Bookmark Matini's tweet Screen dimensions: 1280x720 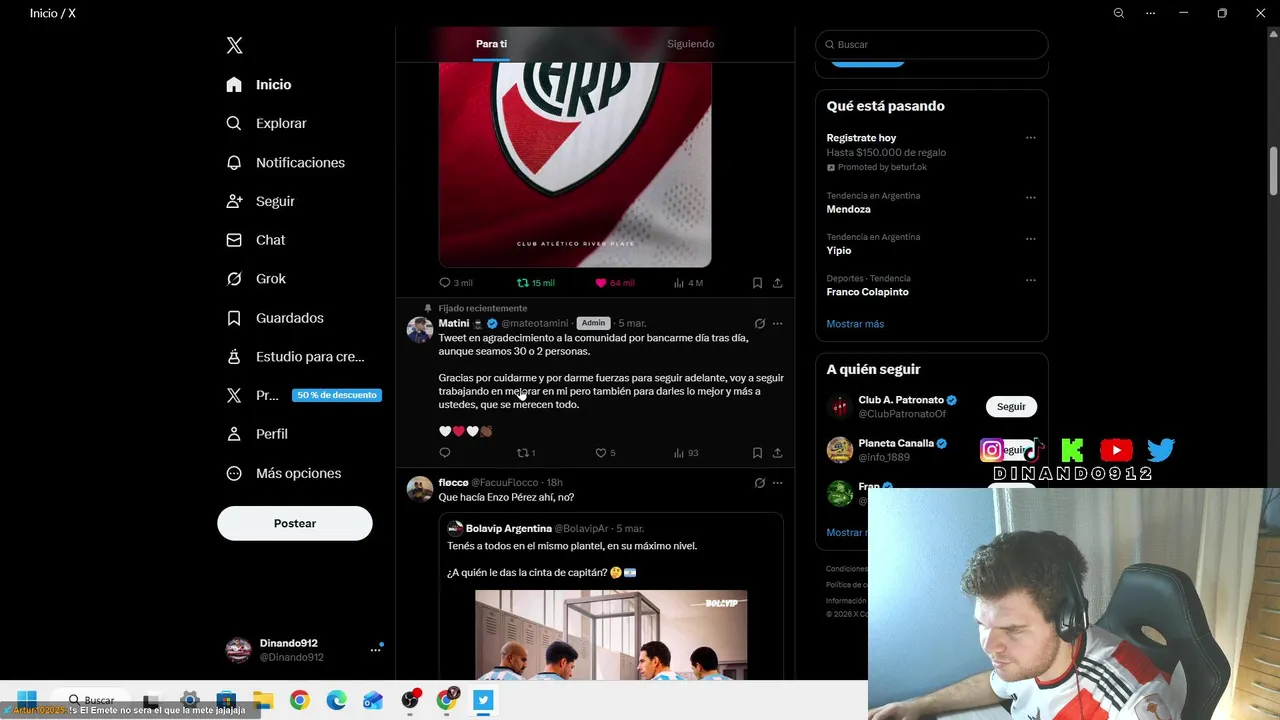(x=757, y=453)
